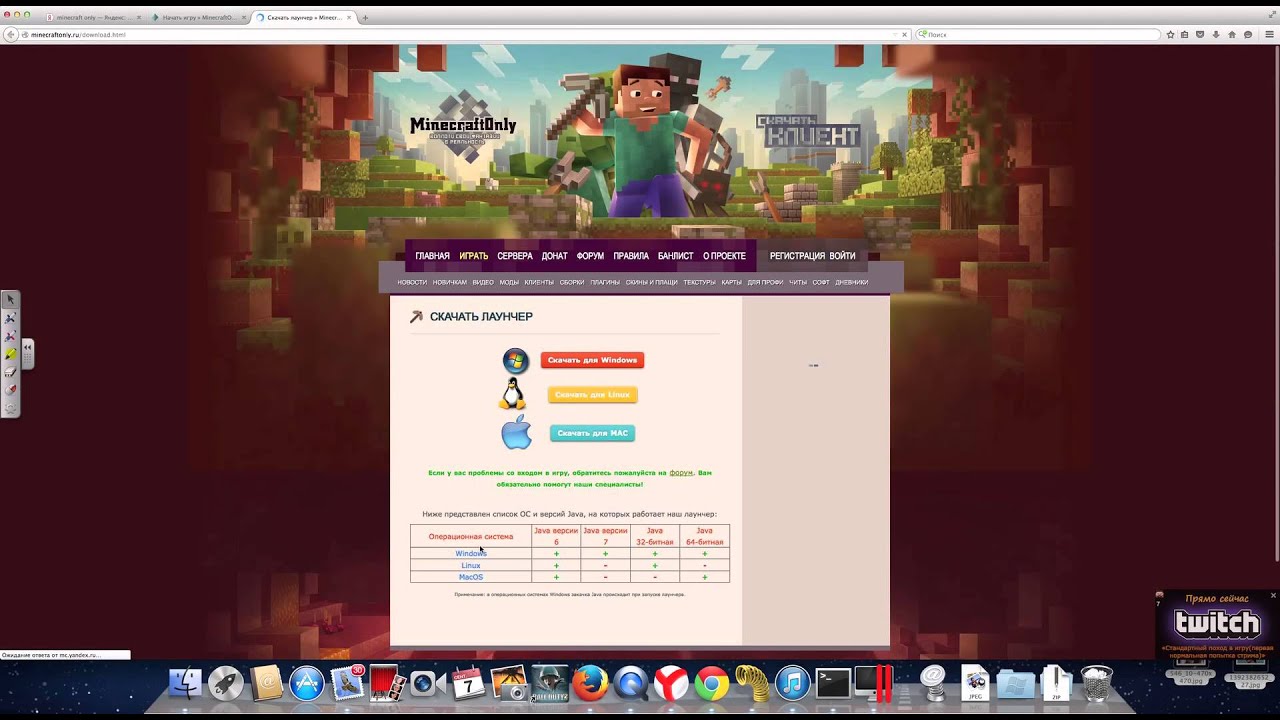Image resolution: width=1280 pixels, height=720 pixels.
Task: Open ДОНАТ in the site menu
Action: 554,256
